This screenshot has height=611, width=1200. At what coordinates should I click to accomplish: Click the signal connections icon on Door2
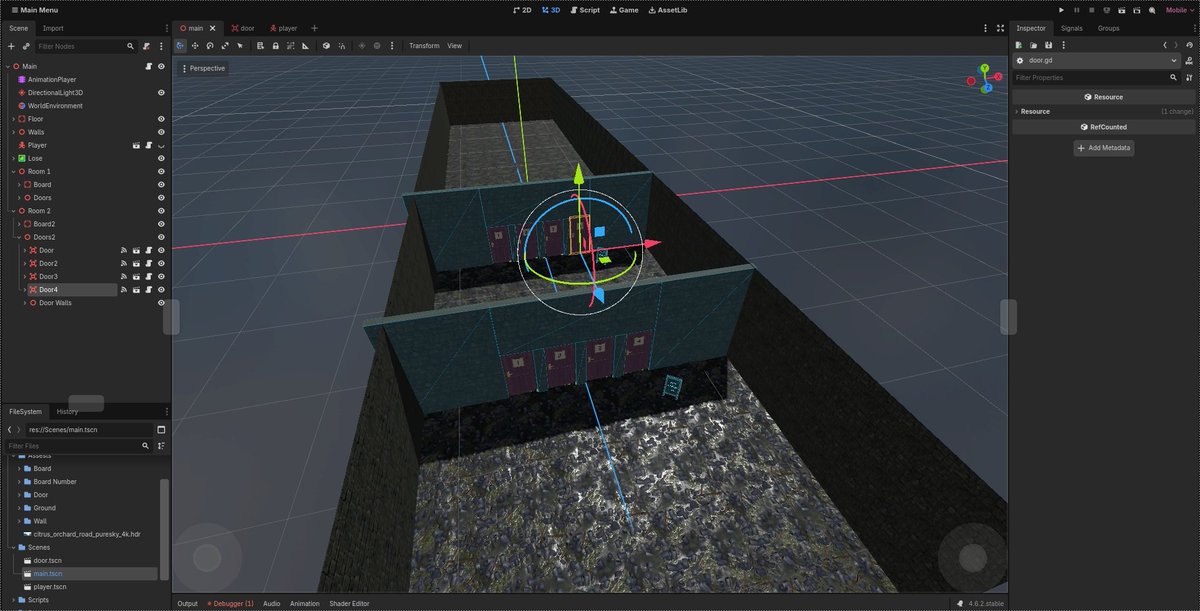point(124,263)
